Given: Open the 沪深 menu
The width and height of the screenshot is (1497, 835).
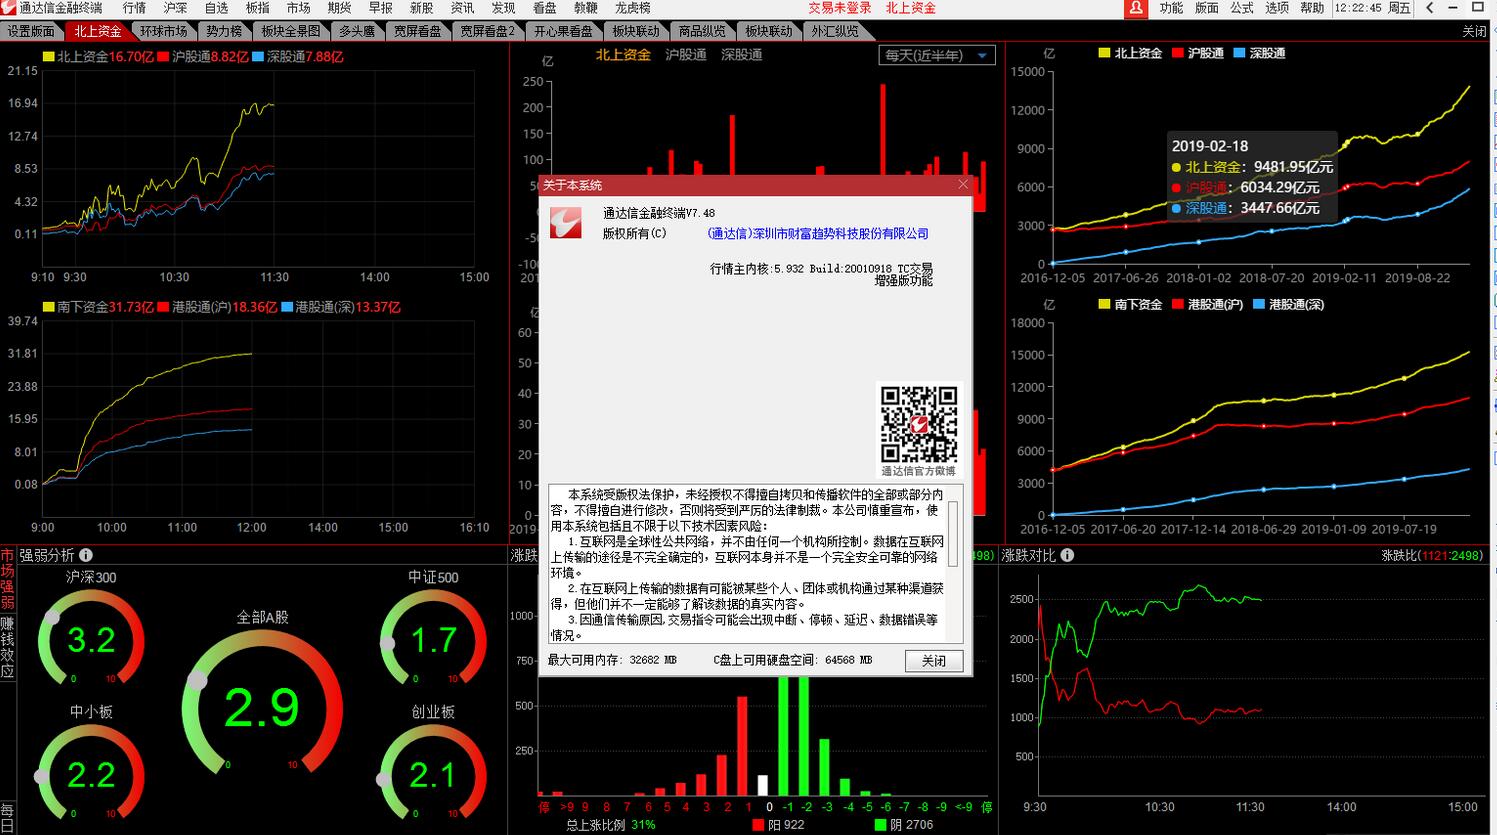Looking at the screenshot, I should pos(175,8).
